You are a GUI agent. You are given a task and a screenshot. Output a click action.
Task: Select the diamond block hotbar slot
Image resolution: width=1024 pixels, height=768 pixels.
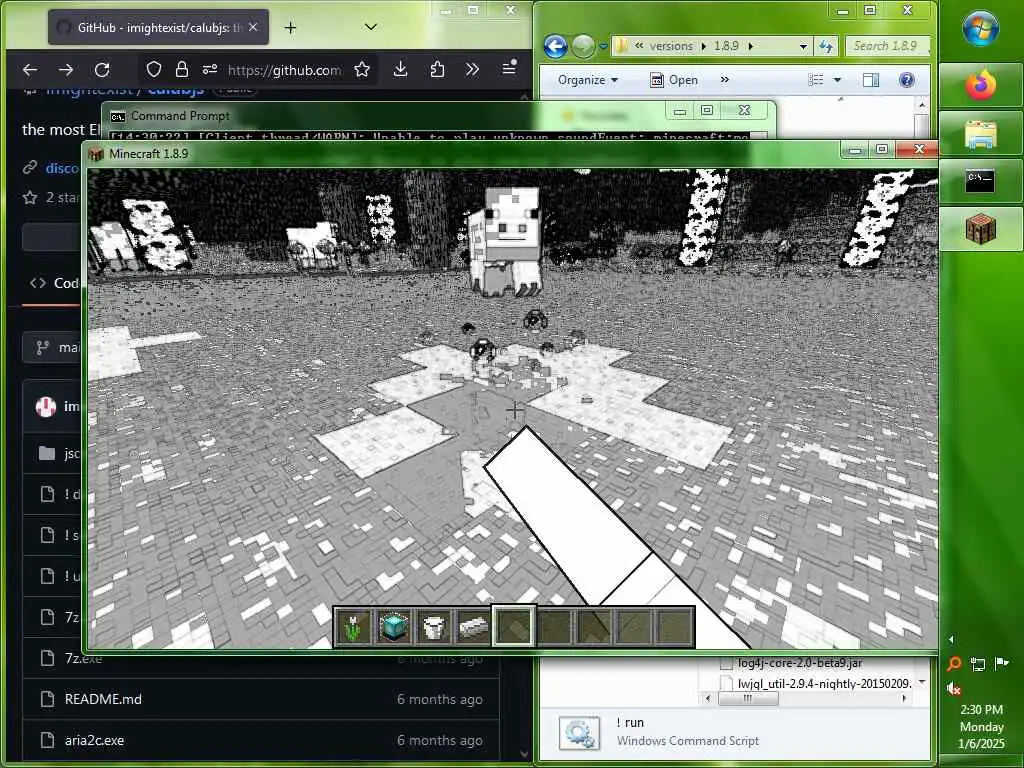point(394,627)
